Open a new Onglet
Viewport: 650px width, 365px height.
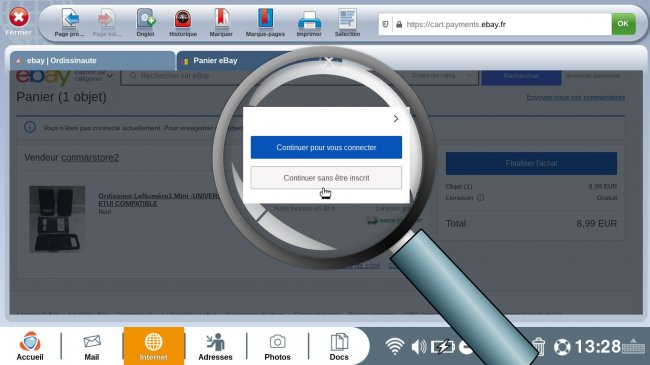tap(146, 19)
